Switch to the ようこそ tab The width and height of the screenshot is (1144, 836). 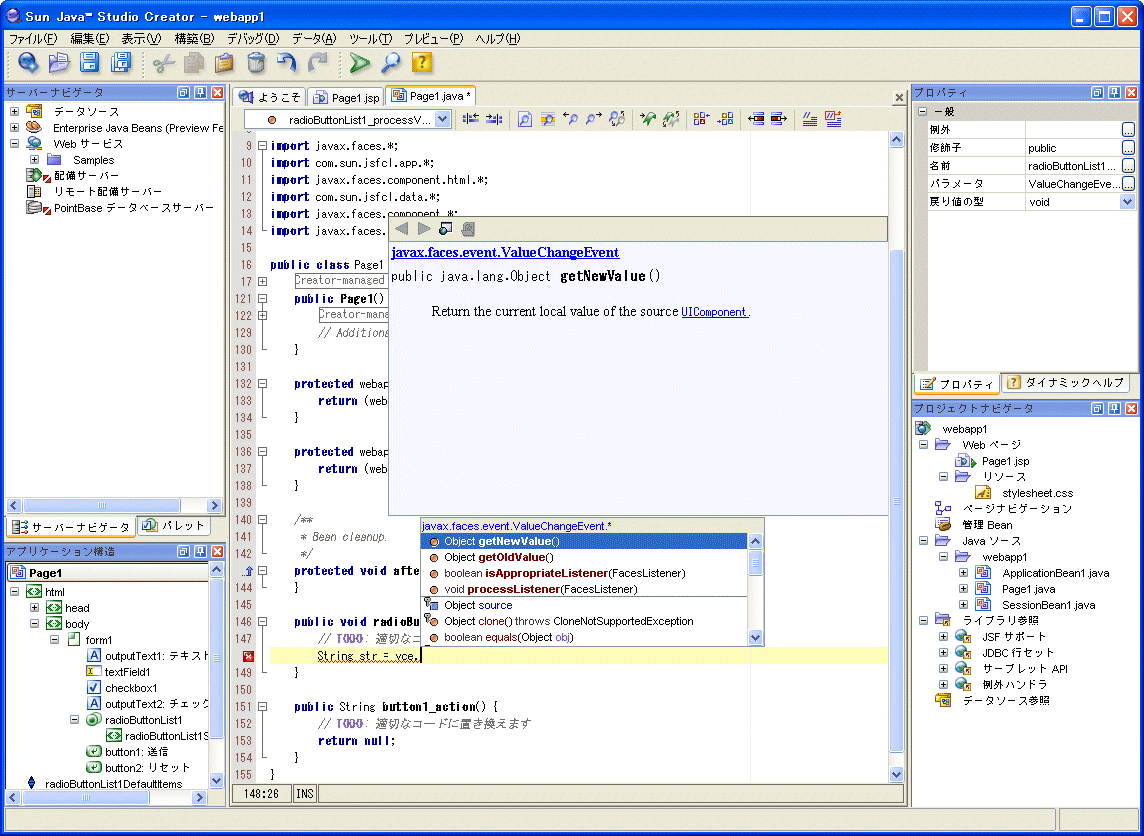click(269, 97)
